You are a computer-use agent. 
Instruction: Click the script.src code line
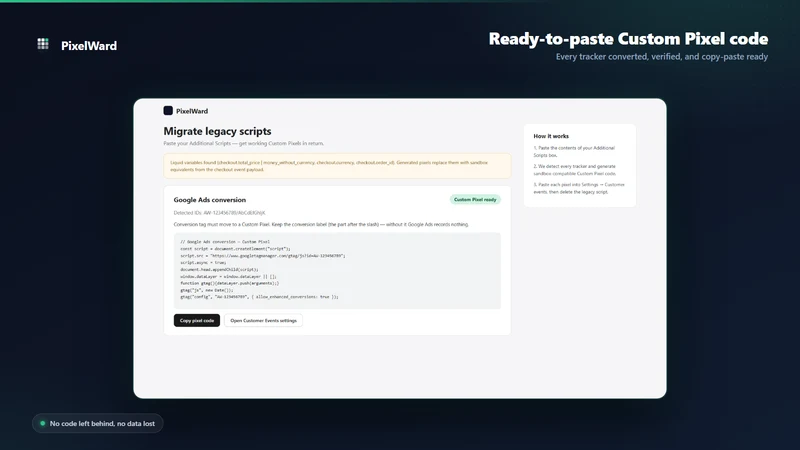(263, 256)
